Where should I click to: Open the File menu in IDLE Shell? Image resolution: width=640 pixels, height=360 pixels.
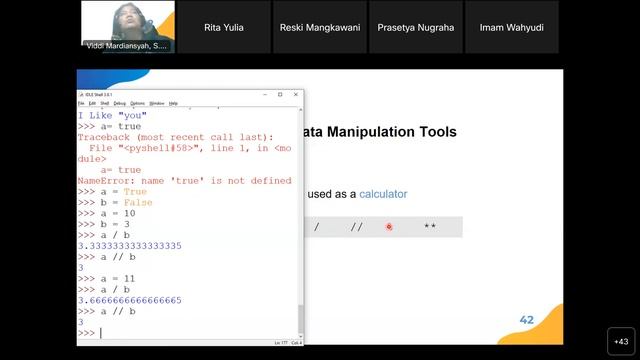(x=81, y=103)
